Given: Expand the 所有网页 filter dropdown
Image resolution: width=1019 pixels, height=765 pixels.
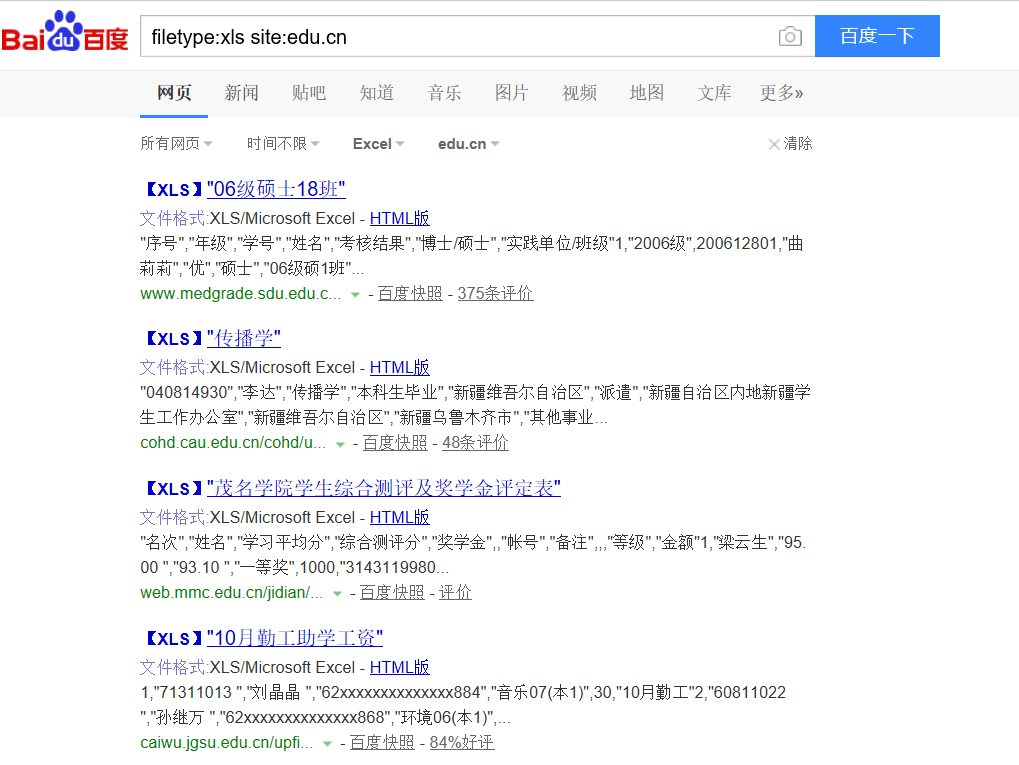Looking at the screenshot, I should (176, 144).
